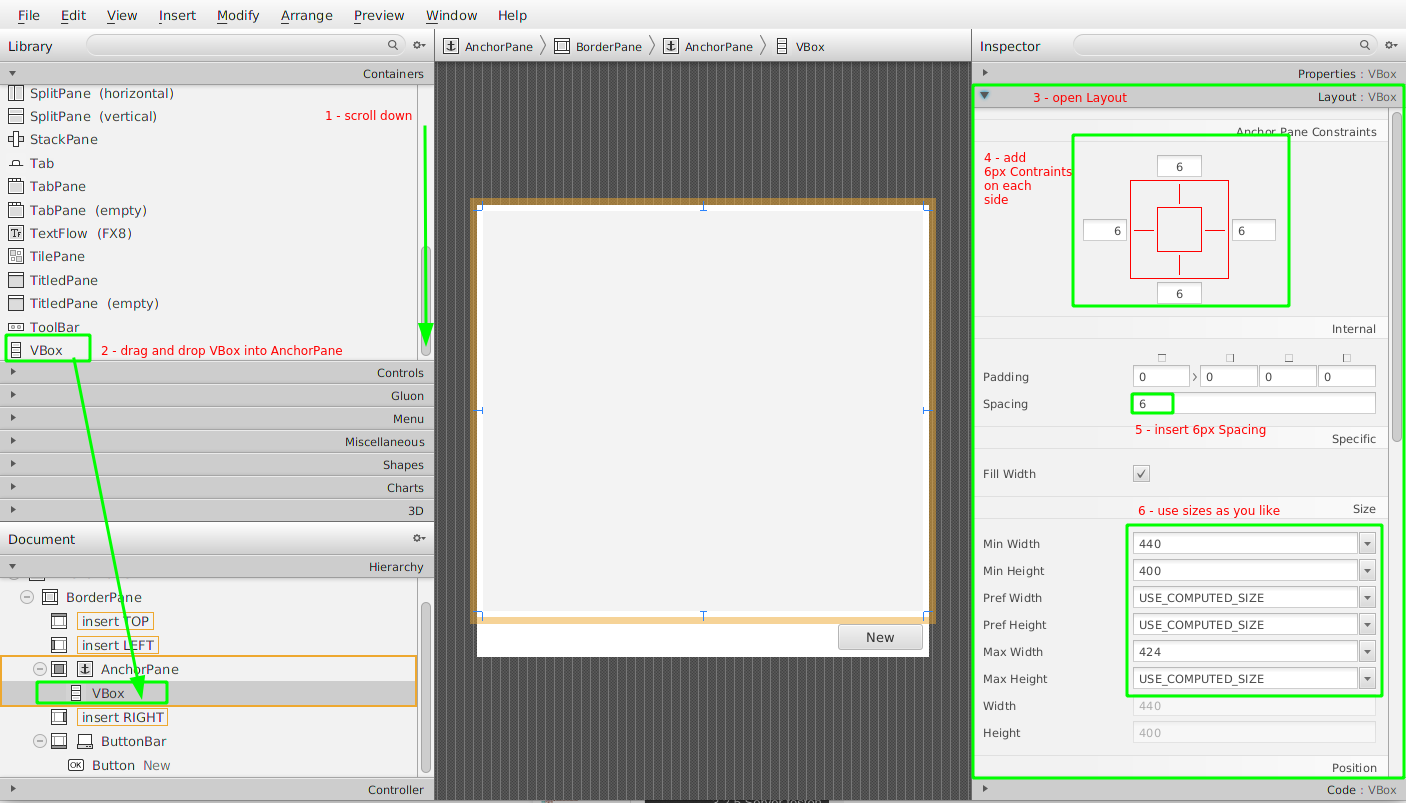
Task: Click the SplitPane (horizontal) library icon
Action: 15,93
